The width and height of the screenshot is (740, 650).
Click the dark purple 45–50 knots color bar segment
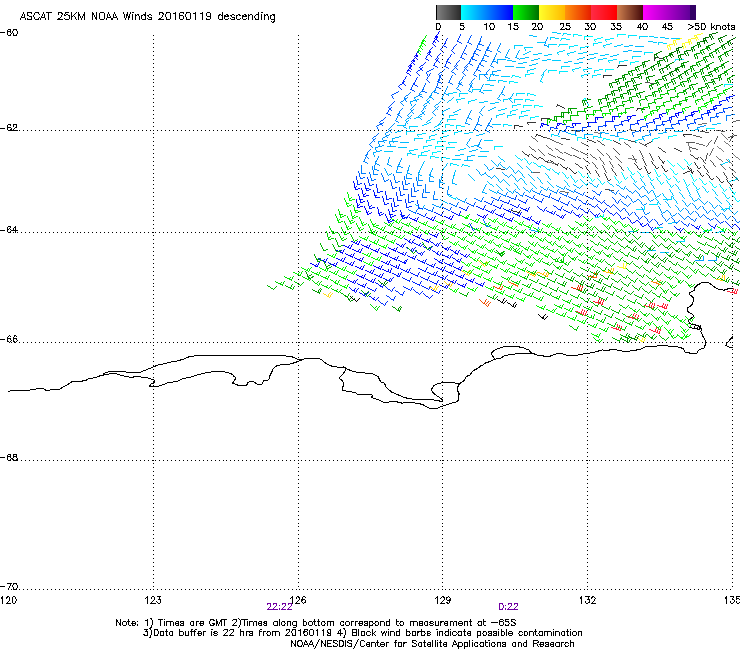pyautogui.click(x=682, y=12)
